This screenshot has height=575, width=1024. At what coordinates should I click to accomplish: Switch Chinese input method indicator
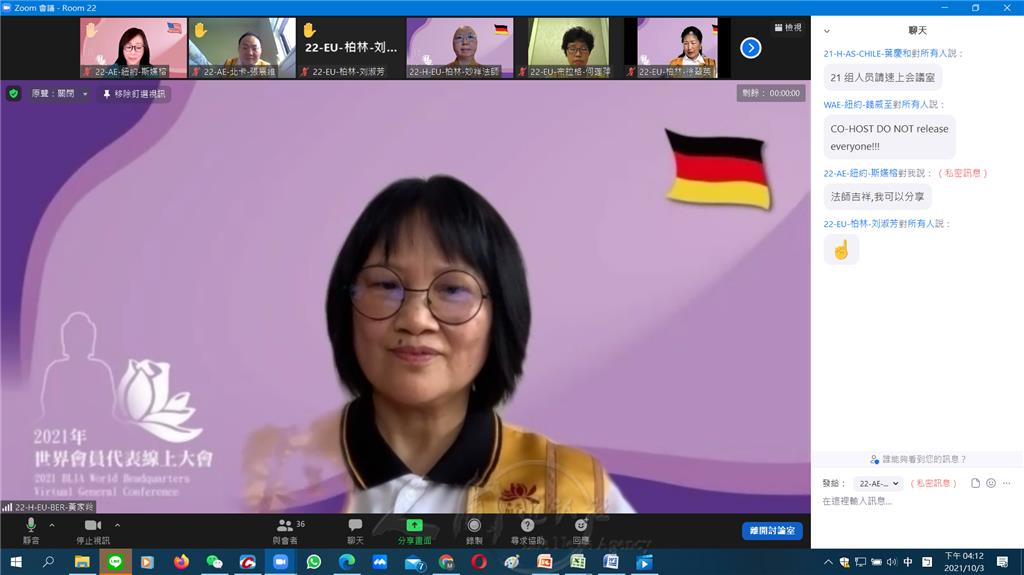[908, 562]
